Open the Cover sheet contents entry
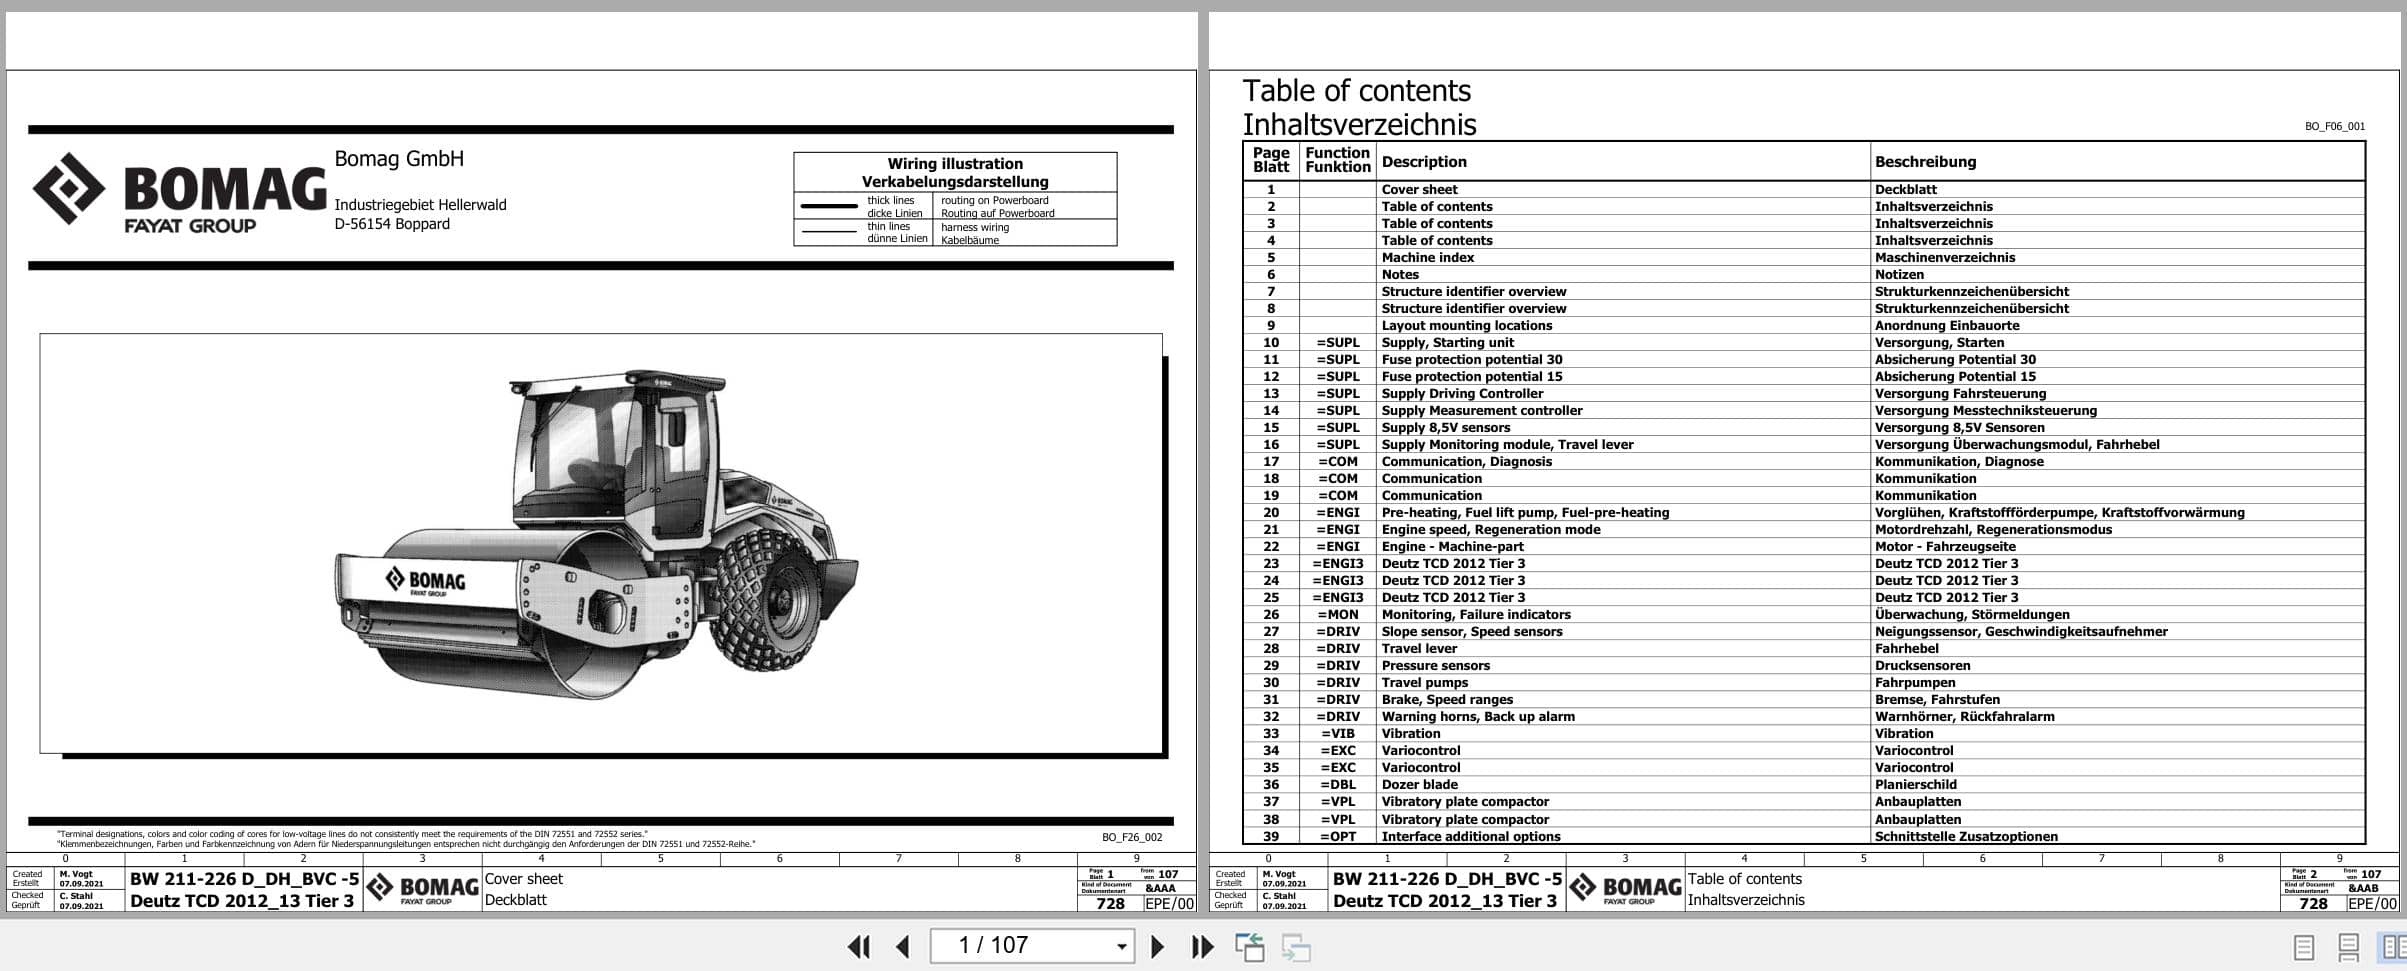 1419,189
